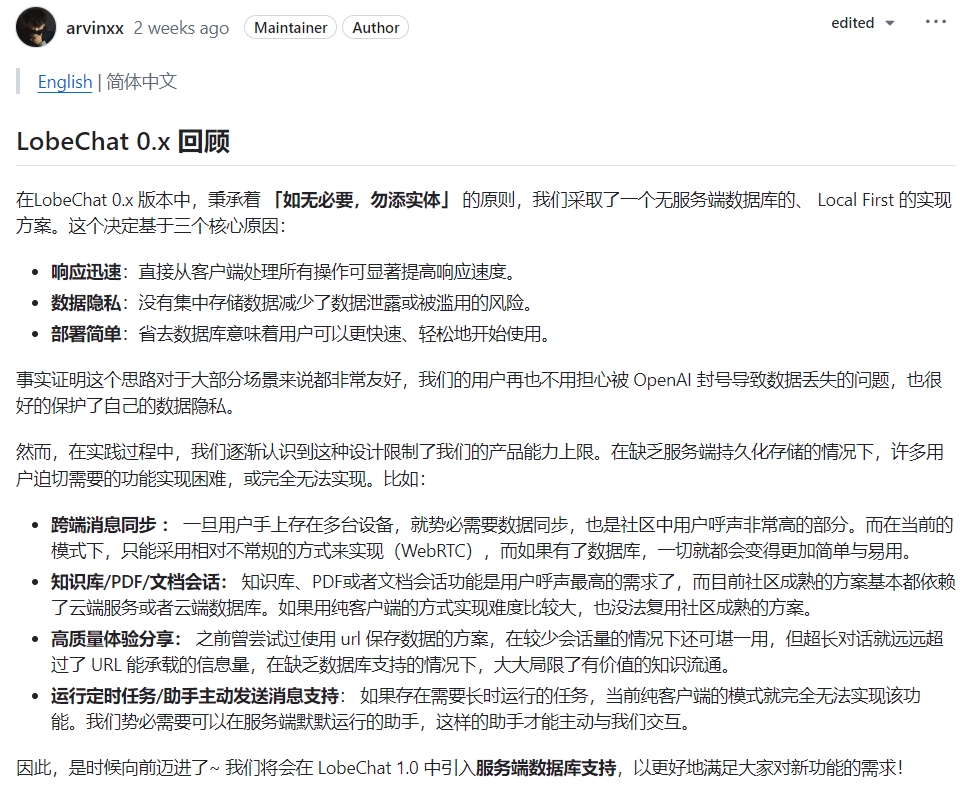Select the 数据隐私 bullet label
Viewport: 970px width, 789px height.
click(86, 303)
